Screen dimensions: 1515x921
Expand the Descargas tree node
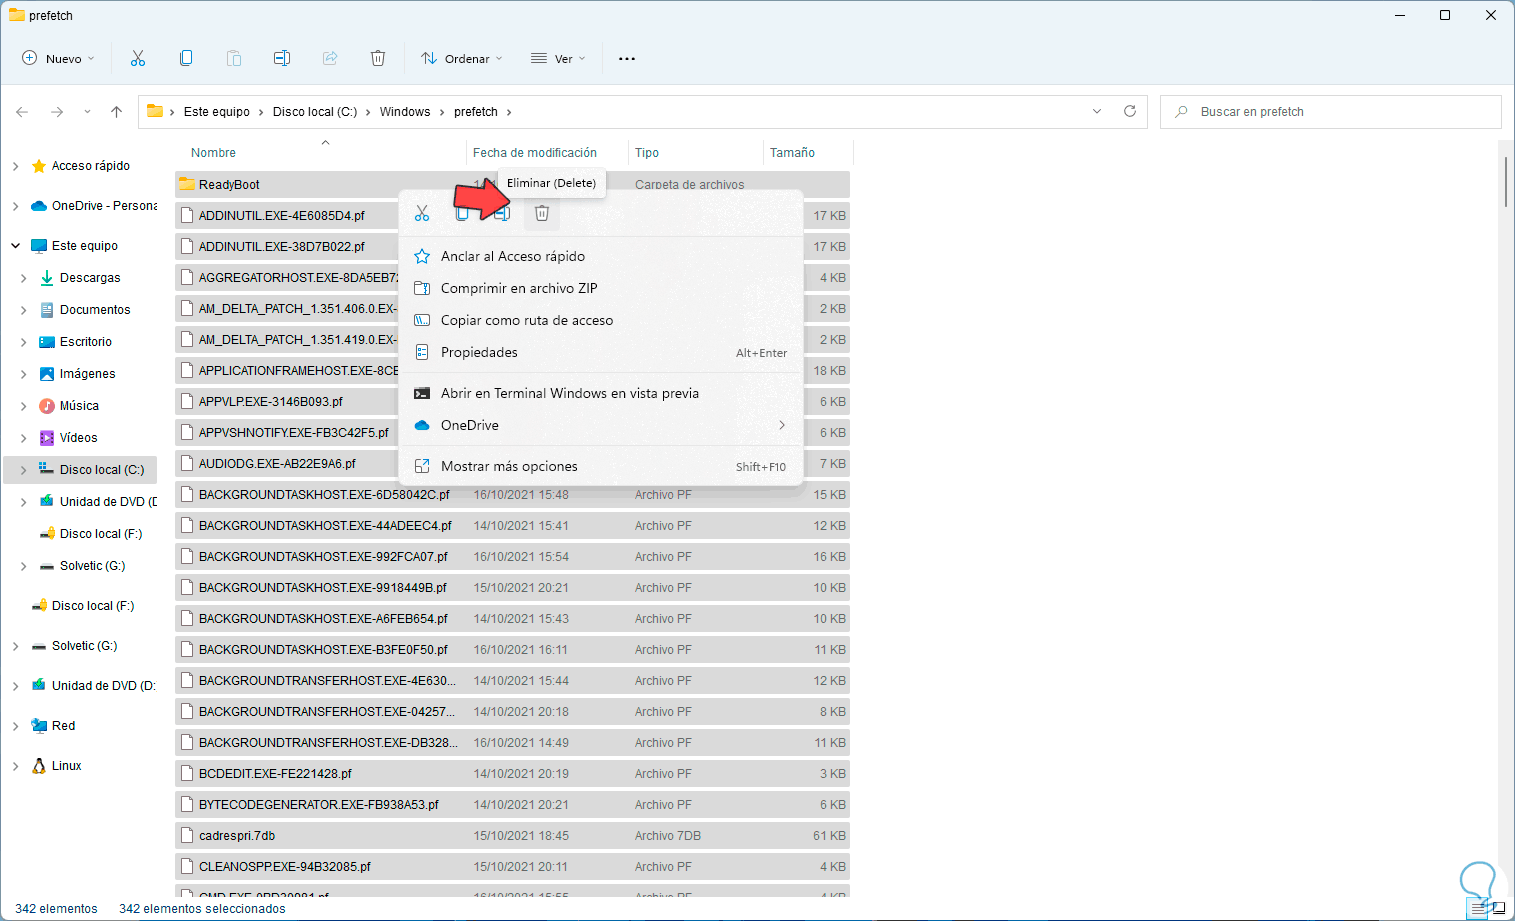23,278
